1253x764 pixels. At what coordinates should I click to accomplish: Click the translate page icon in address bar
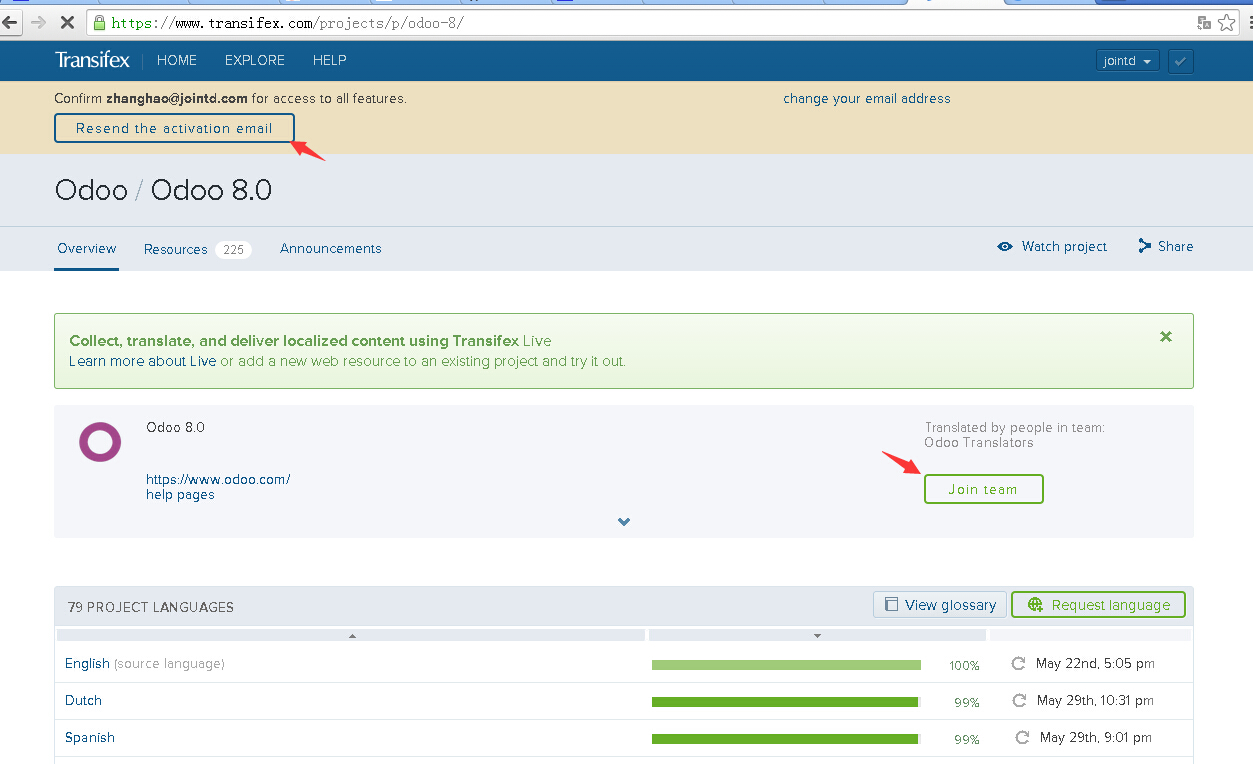(1204, 22)
